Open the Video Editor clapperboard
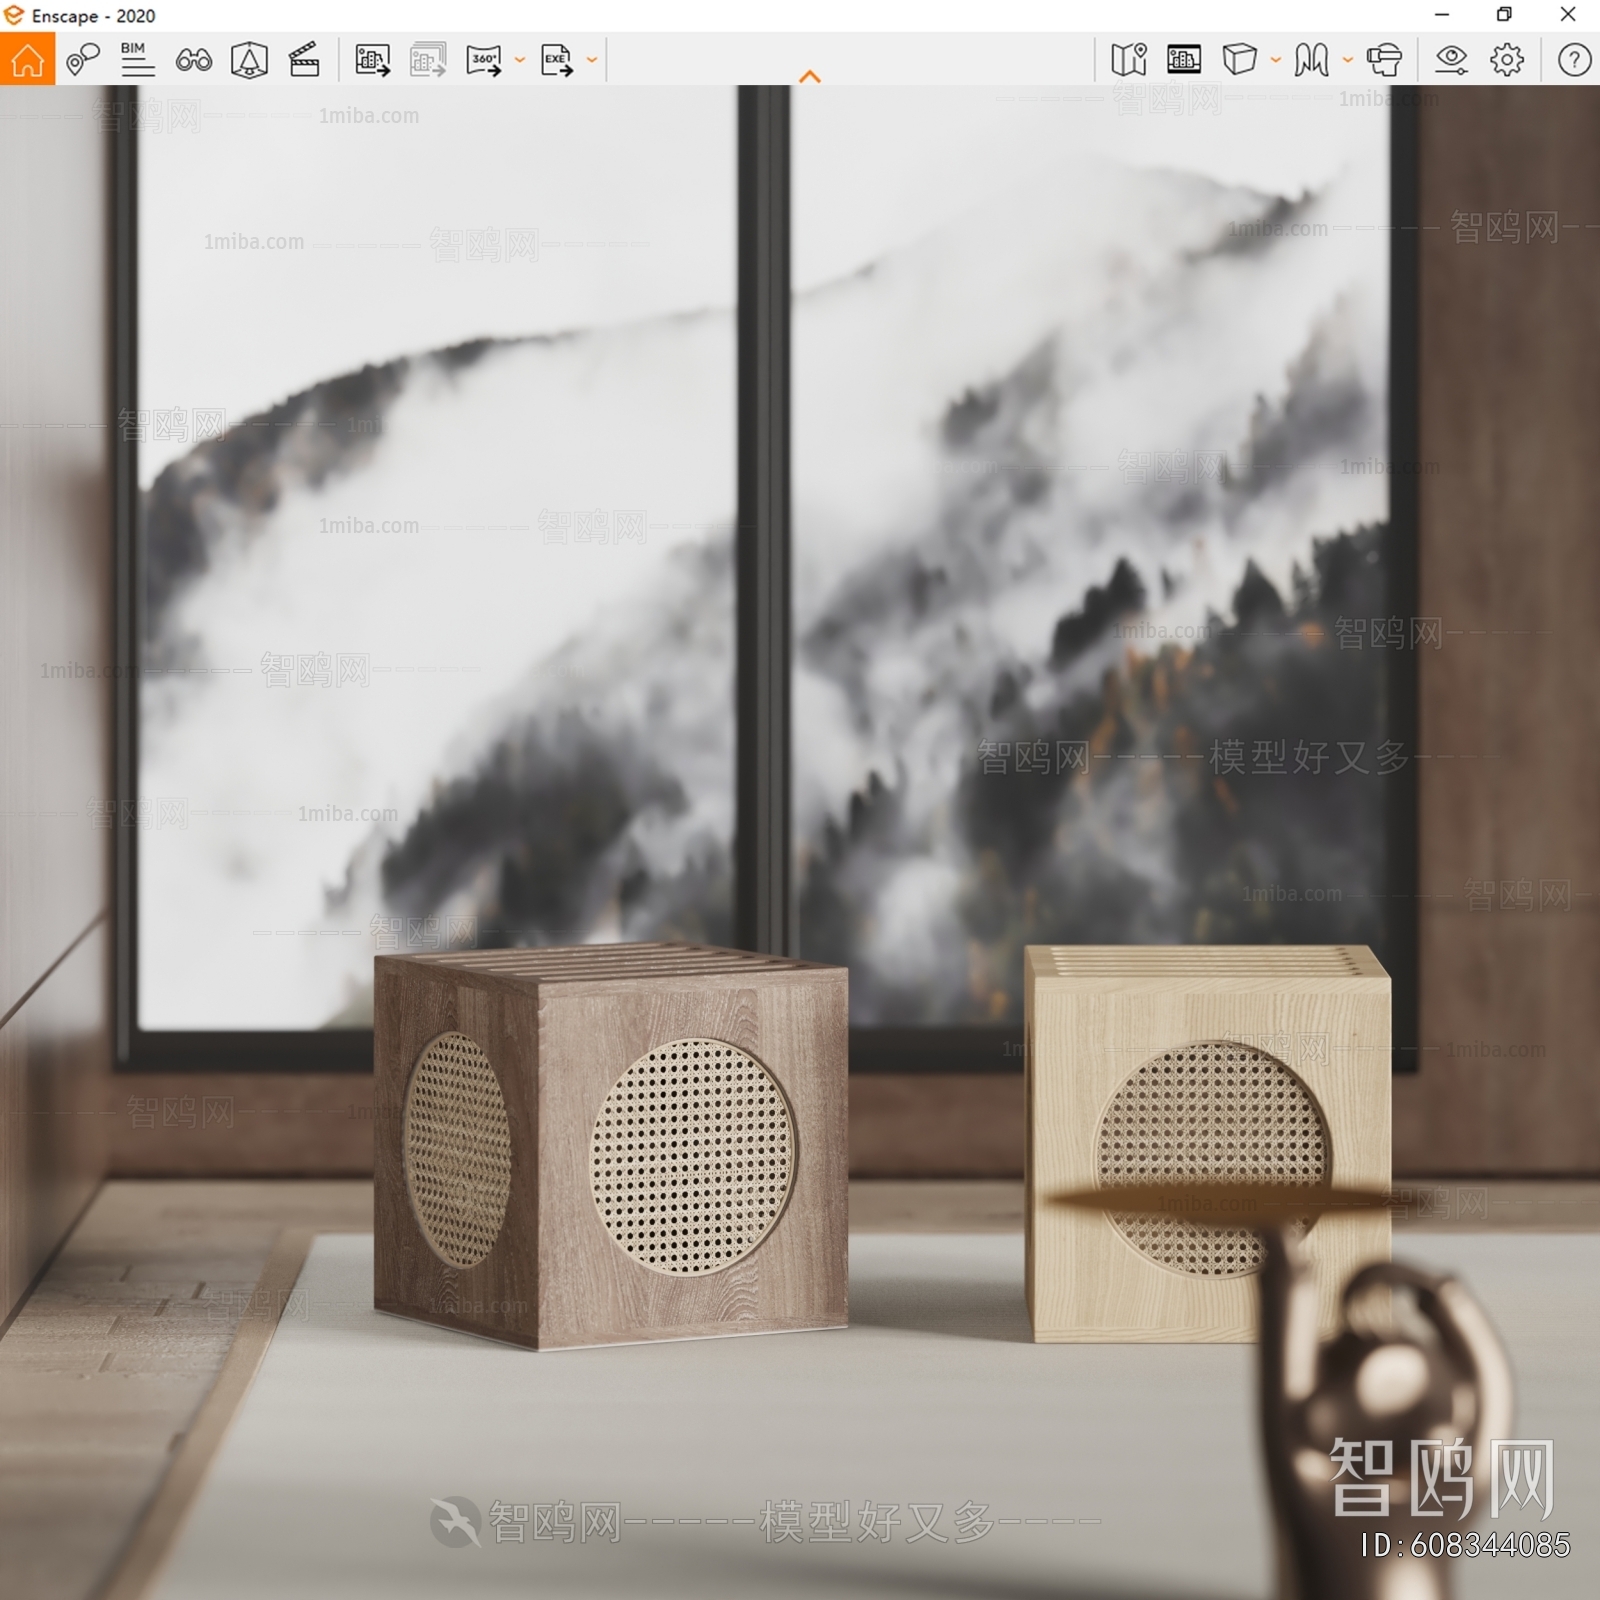Image resolution: width=1600 pixels, height=1600 pixels. (304, 60)
